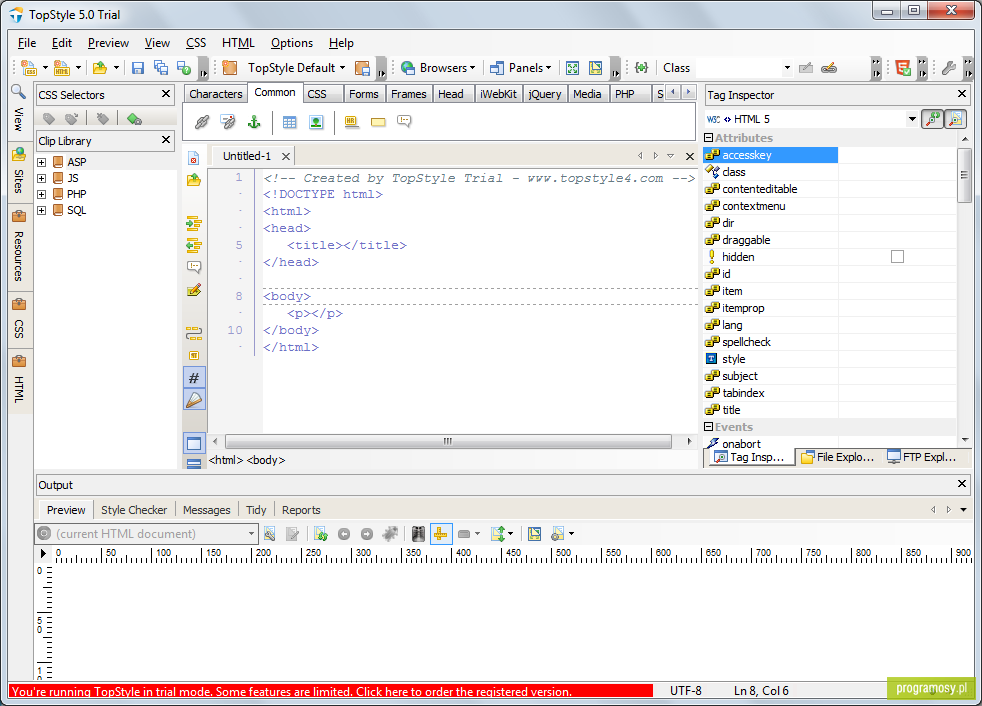Click the new CSS file icon
The width and height of the screenshot is (982, 706).
click(x=29, y=68)
